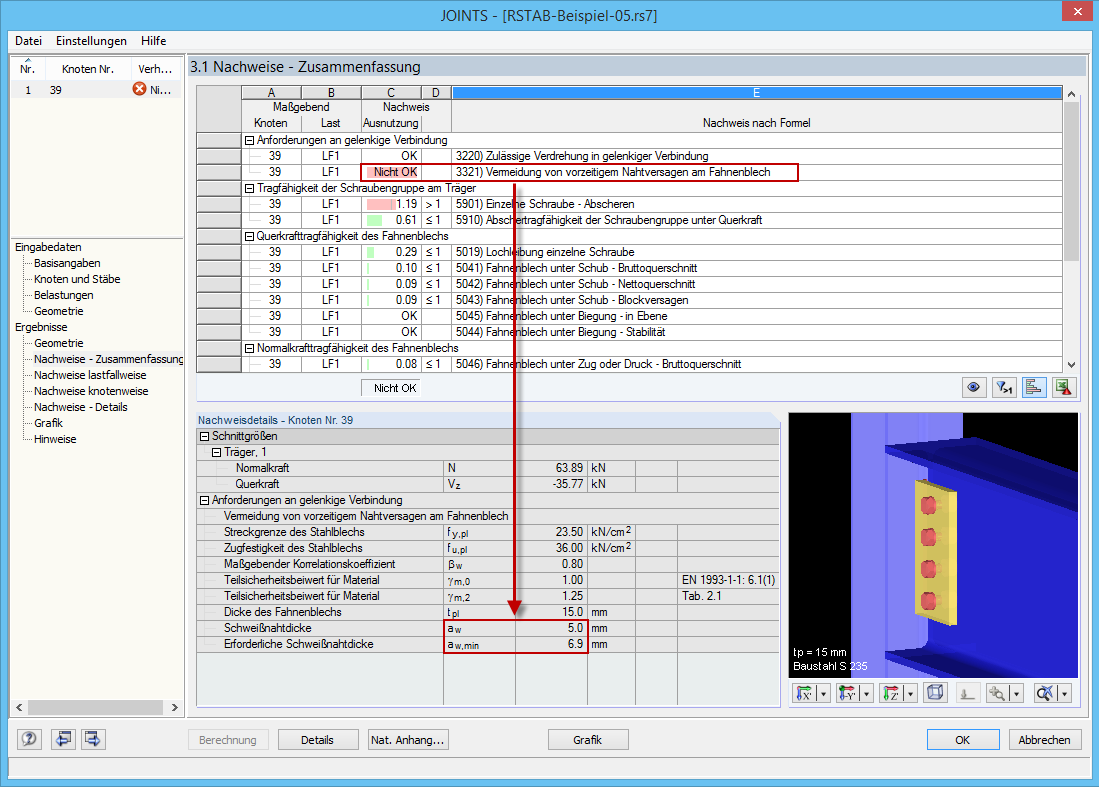
Task: Open 'Nachweise lastfallweise' in the navigator
Action: pos(90,375)
